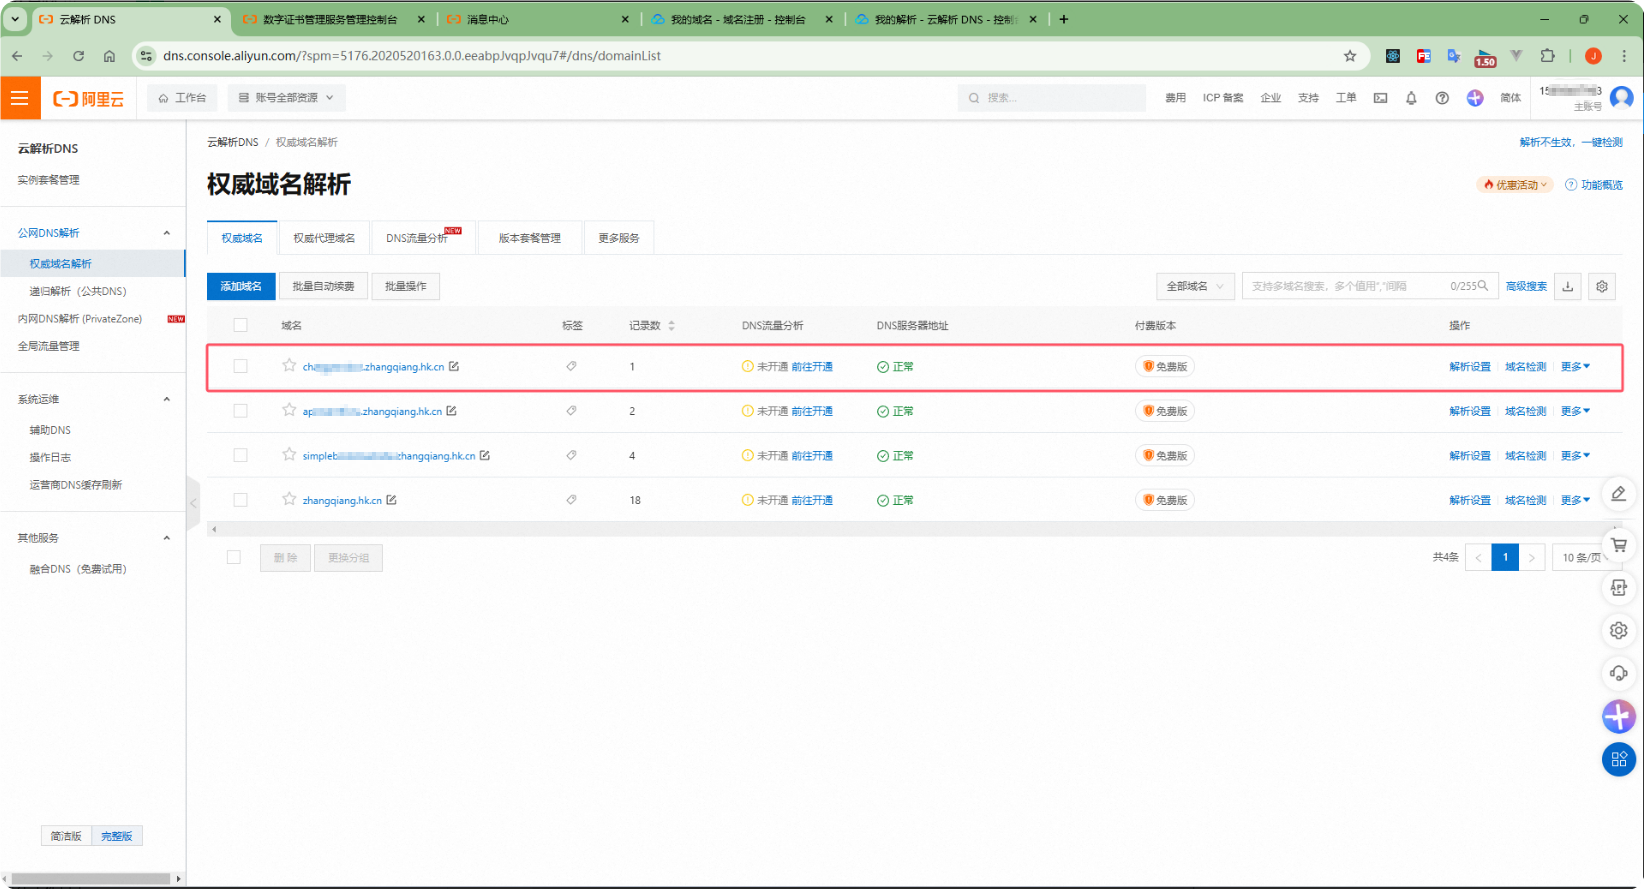Open 递归解析 (公共DNS) in sidebar
The width and height of the screenshot is (1644, 889).
coord(78,291)
